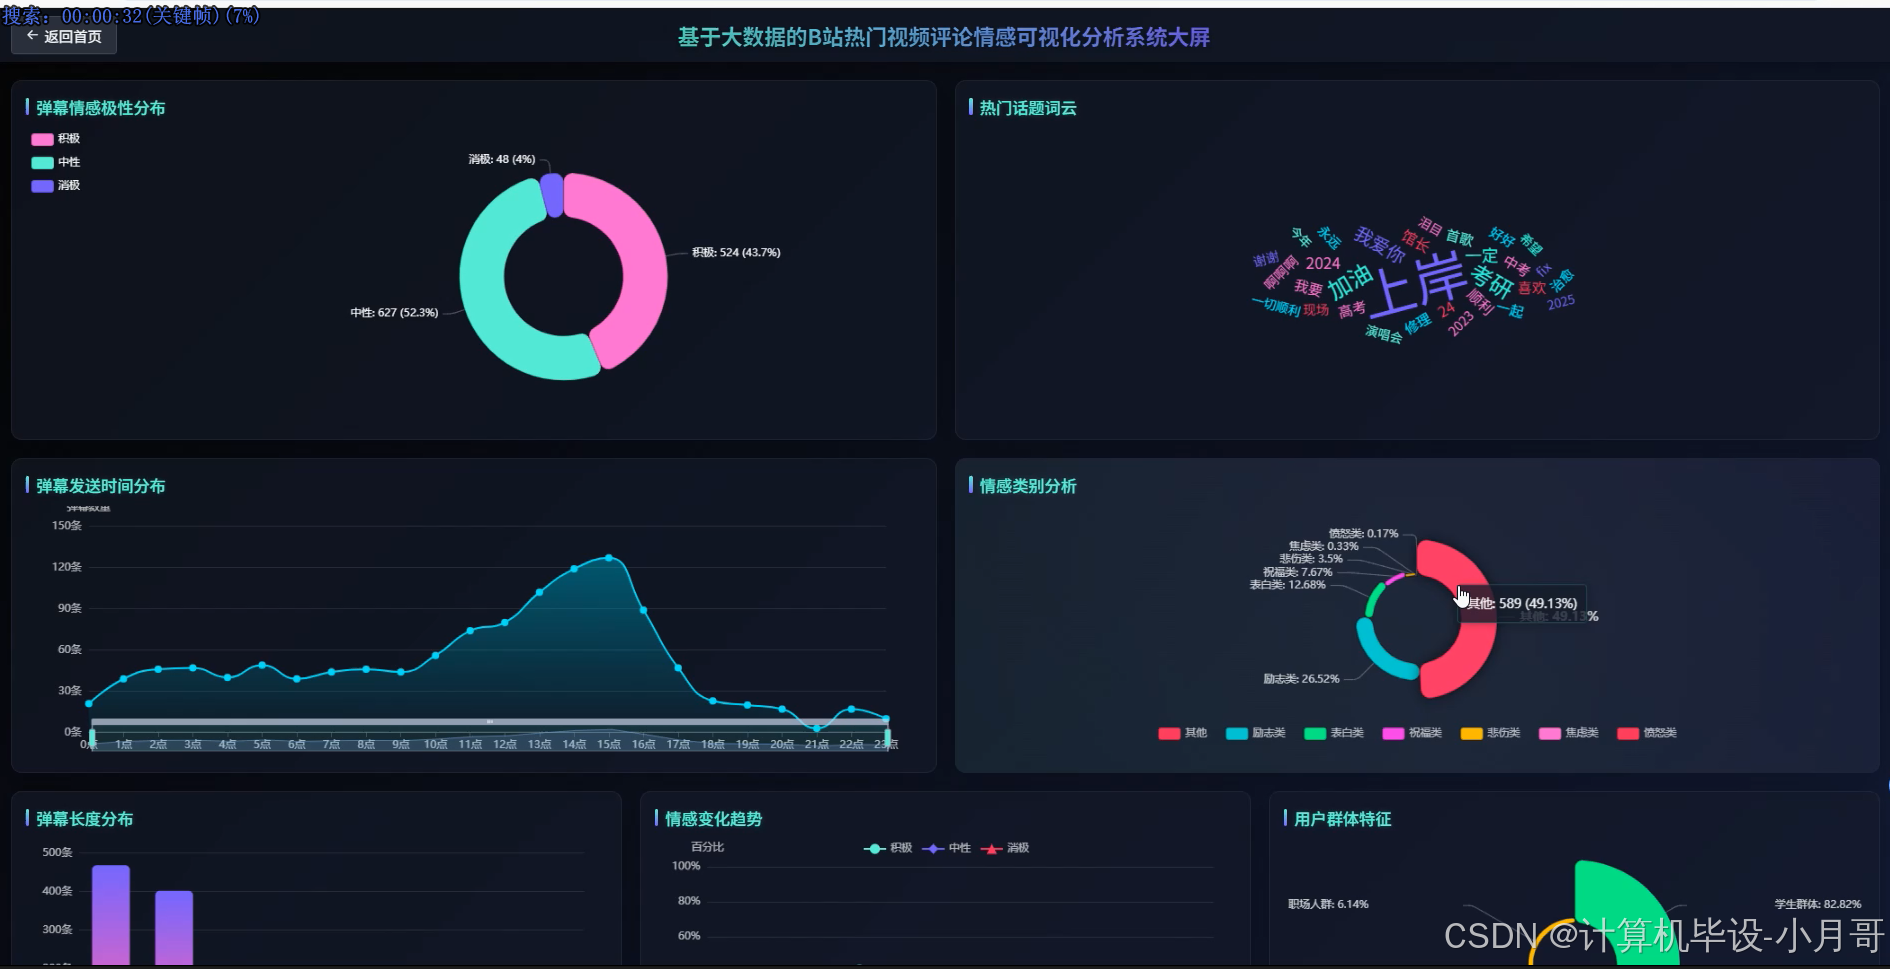Click the label 学生群体: 82.82%
This screenshot has width=1890, height=969.
click(1818, 904)
